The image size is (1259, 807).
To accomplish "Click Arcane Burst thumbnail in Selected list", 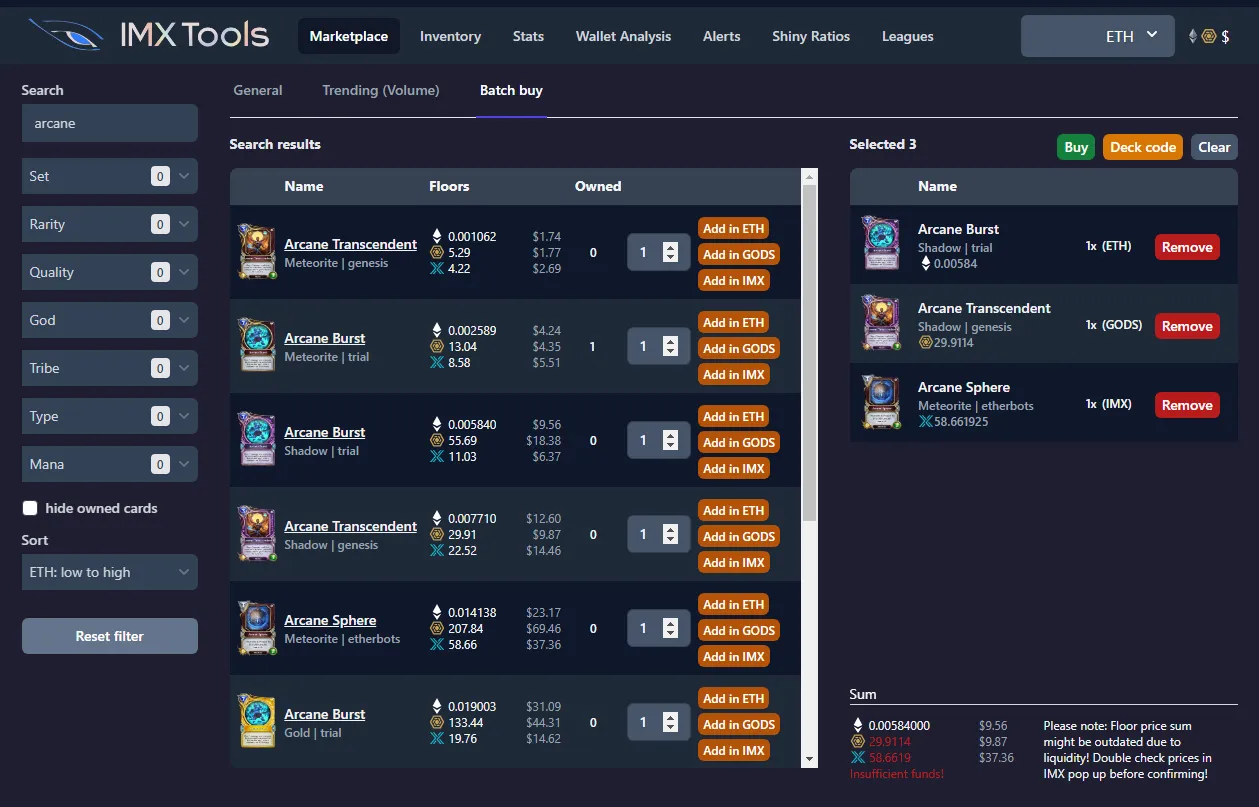I will [x=881, y=244].
